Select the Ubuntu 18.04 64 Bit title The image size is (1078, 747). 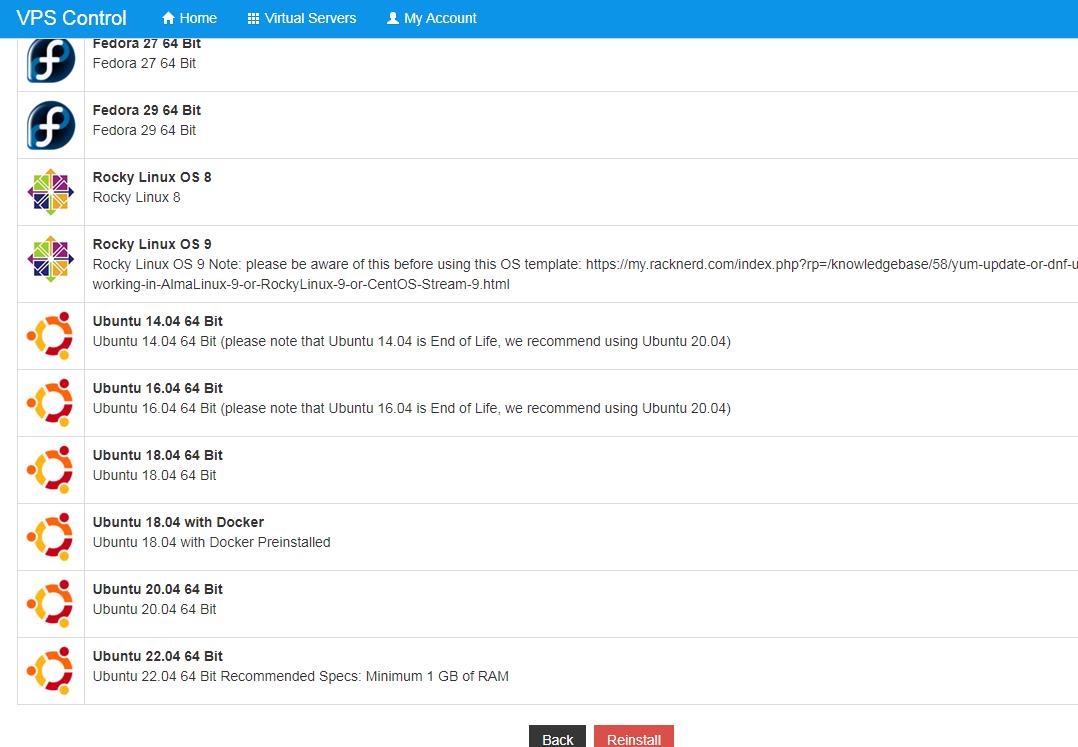[157, 455]
